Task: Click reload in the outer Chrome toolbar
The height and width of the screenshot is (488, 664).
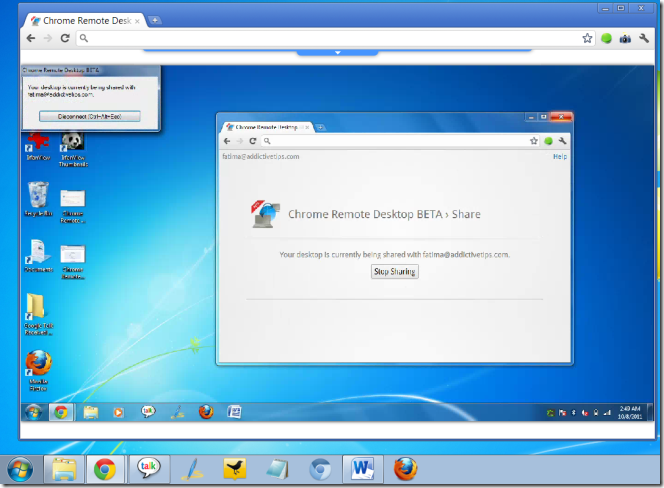Action: (65, 38)
